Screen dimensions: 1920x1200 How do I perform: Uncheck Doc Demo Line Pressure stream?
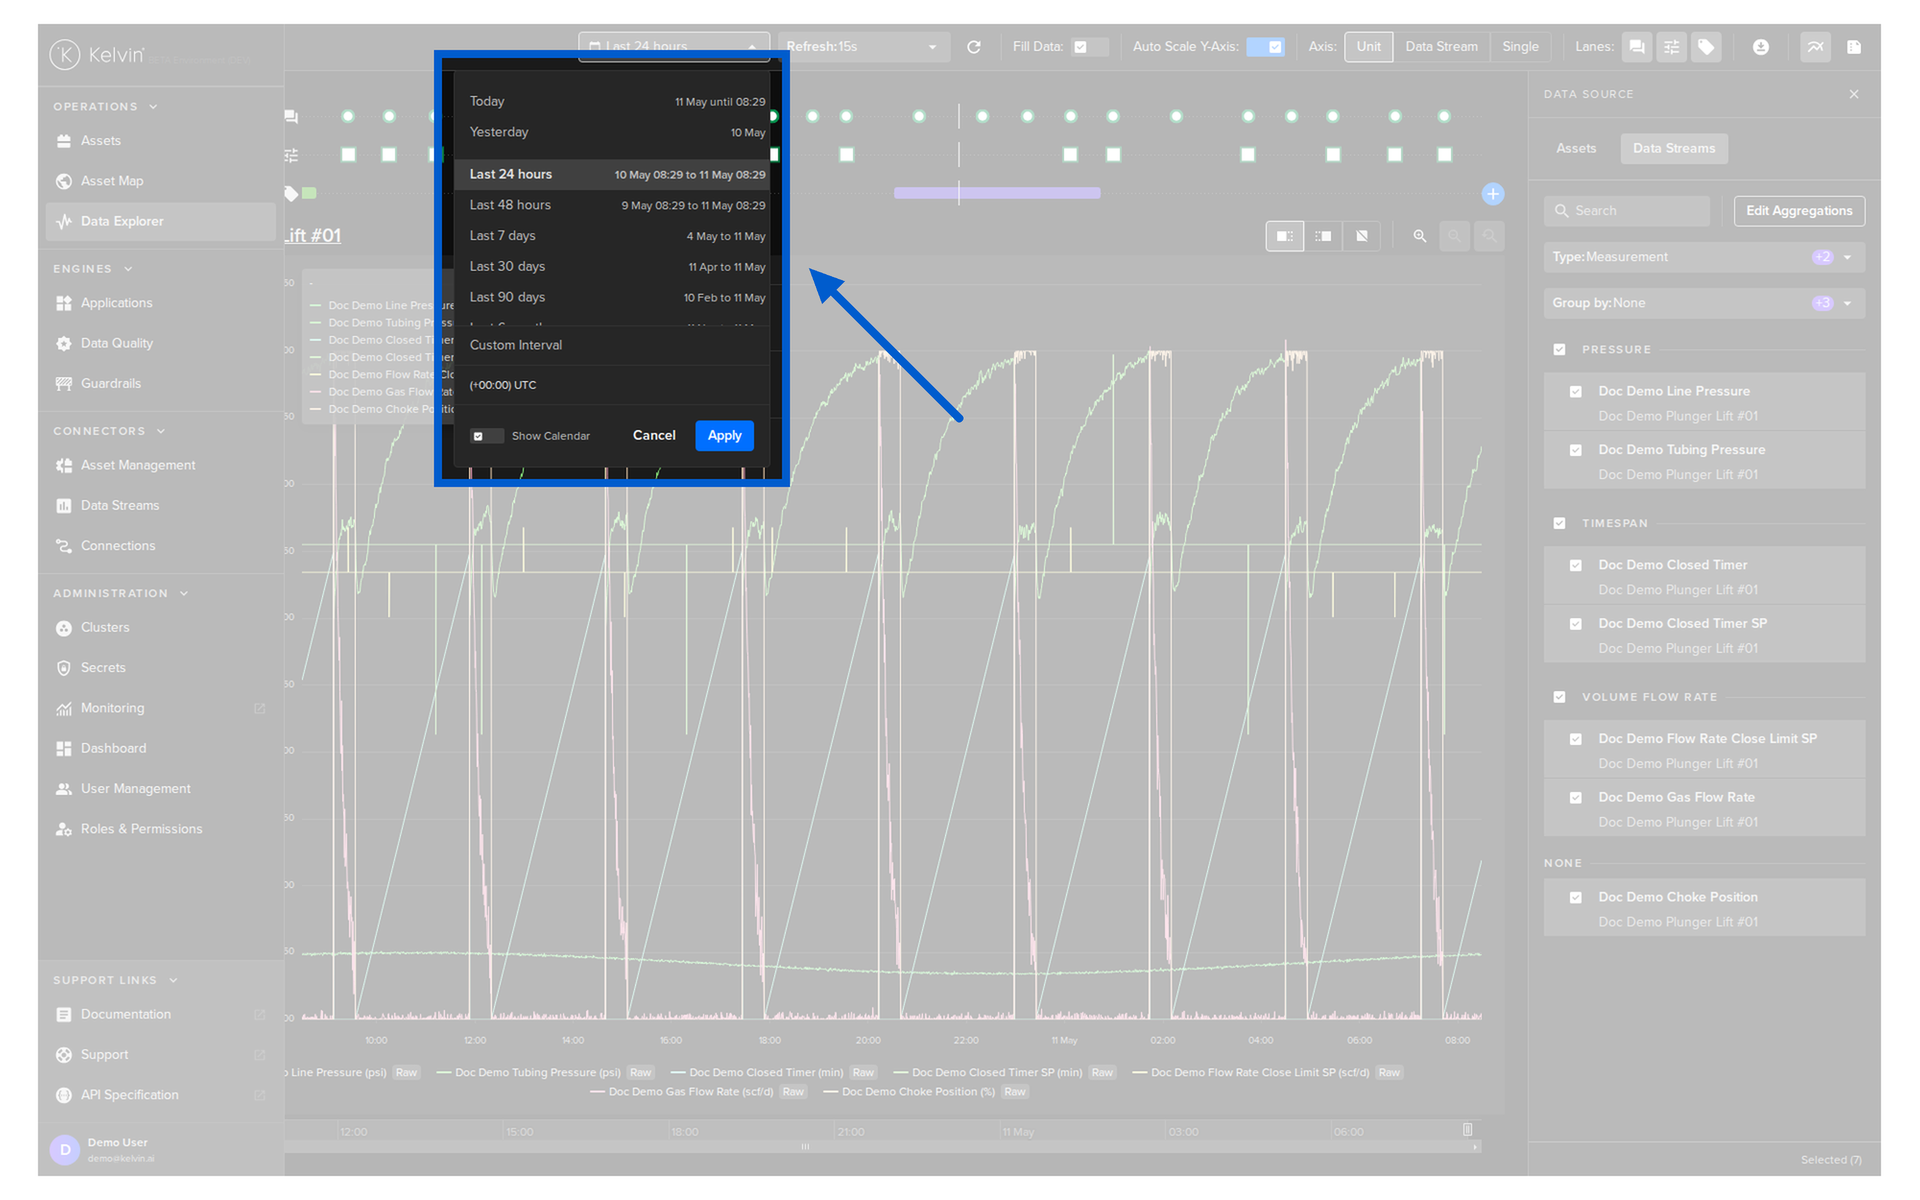point(1575,392)
